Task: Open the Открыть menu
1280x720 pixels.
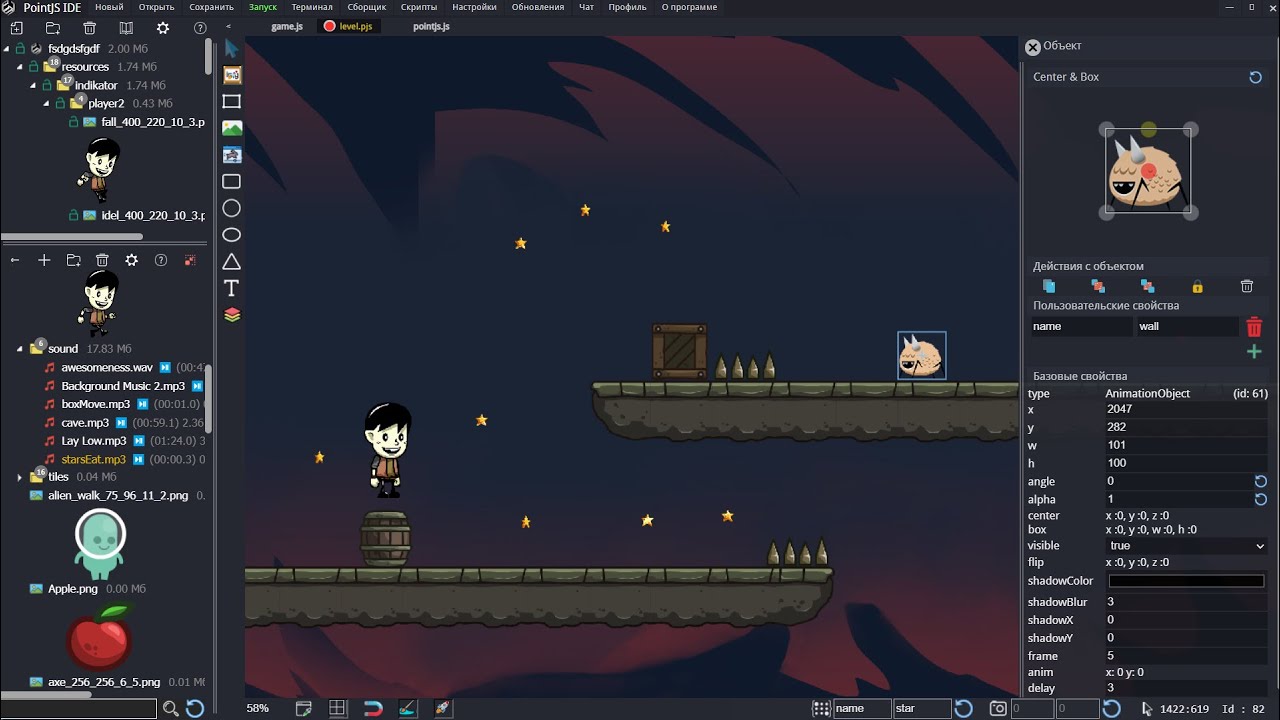Action: point(156,7)
